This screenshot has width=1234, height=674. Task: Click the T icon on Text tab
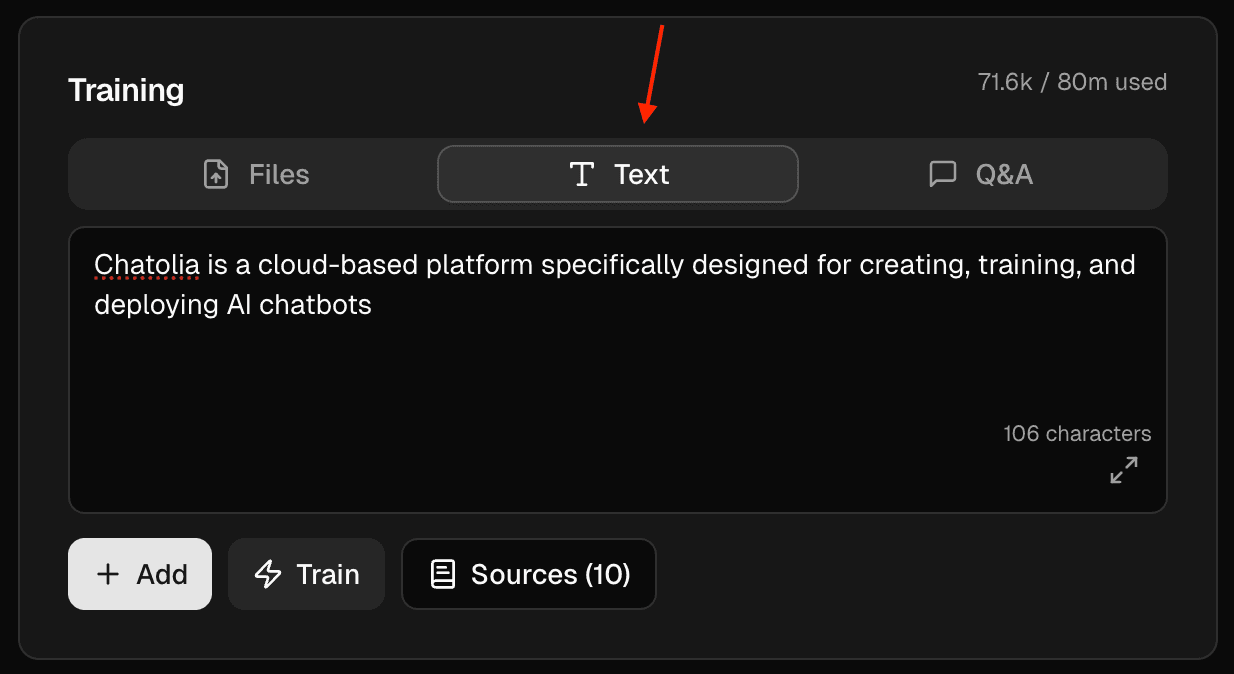(581, 175)
